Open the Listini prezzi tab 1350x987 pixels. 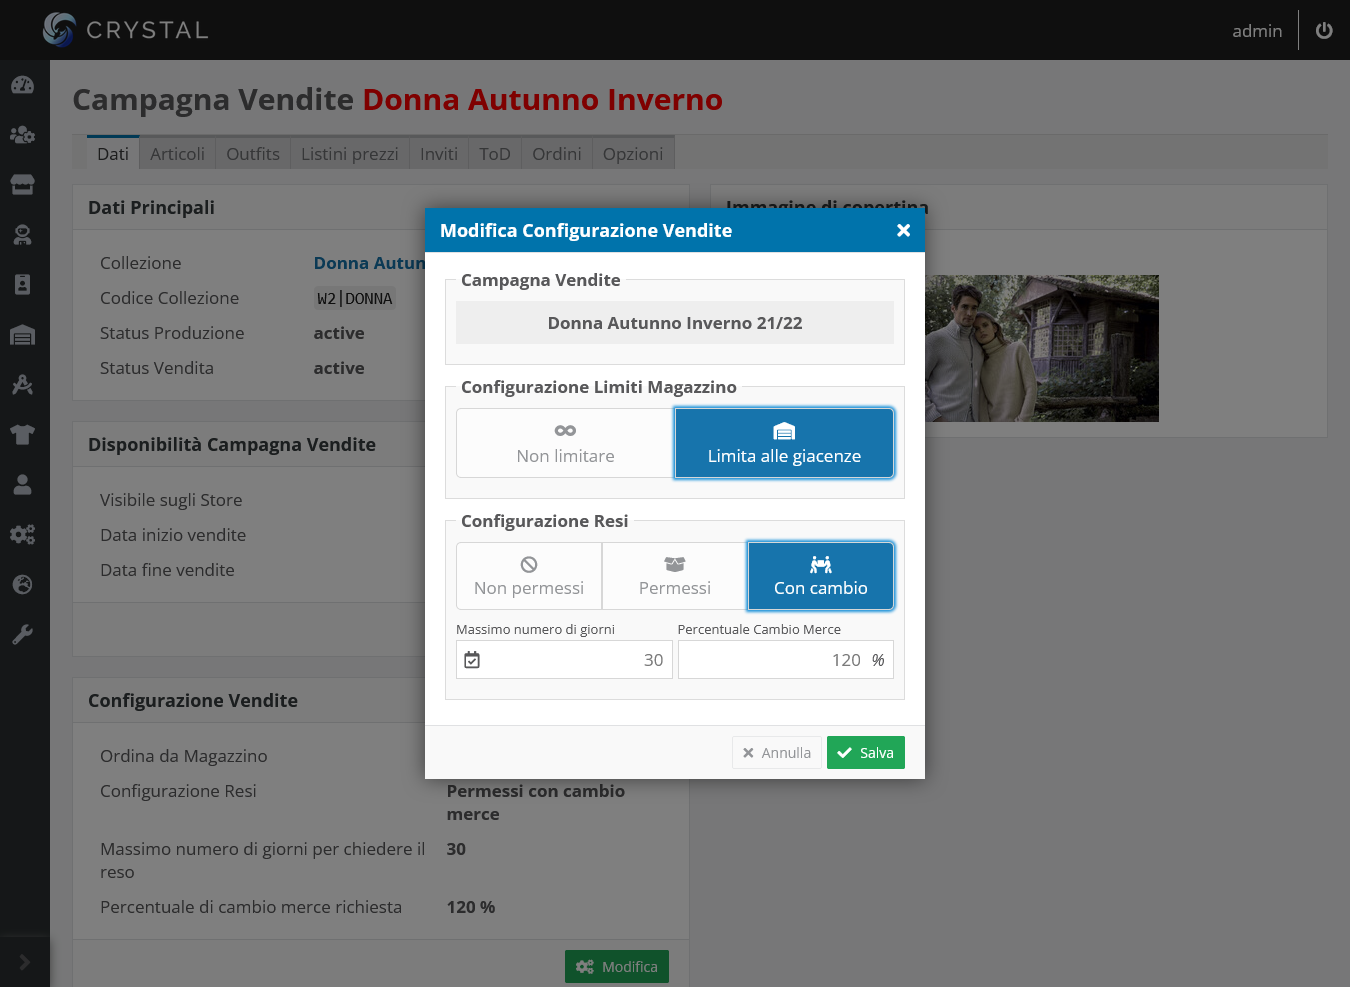349,154
